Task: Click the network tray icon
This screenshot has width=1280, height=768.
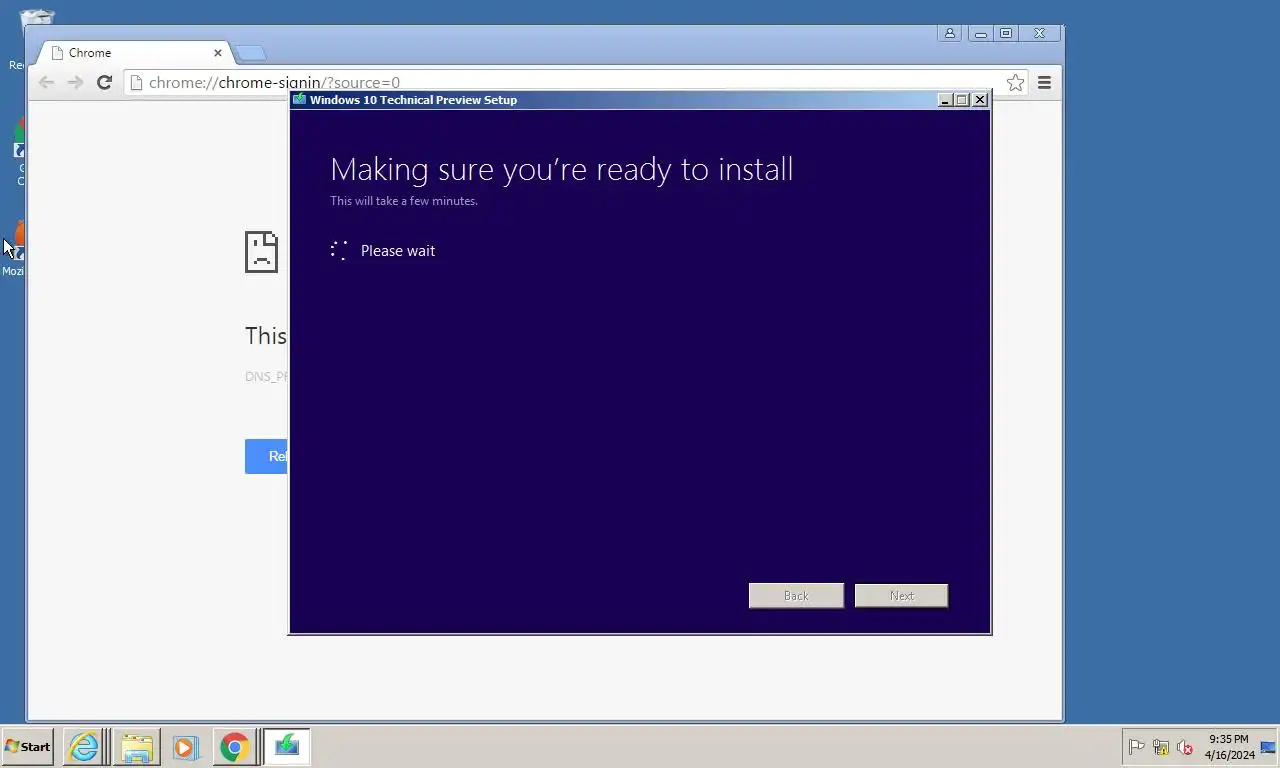Action: click(x=1161, y=747)
